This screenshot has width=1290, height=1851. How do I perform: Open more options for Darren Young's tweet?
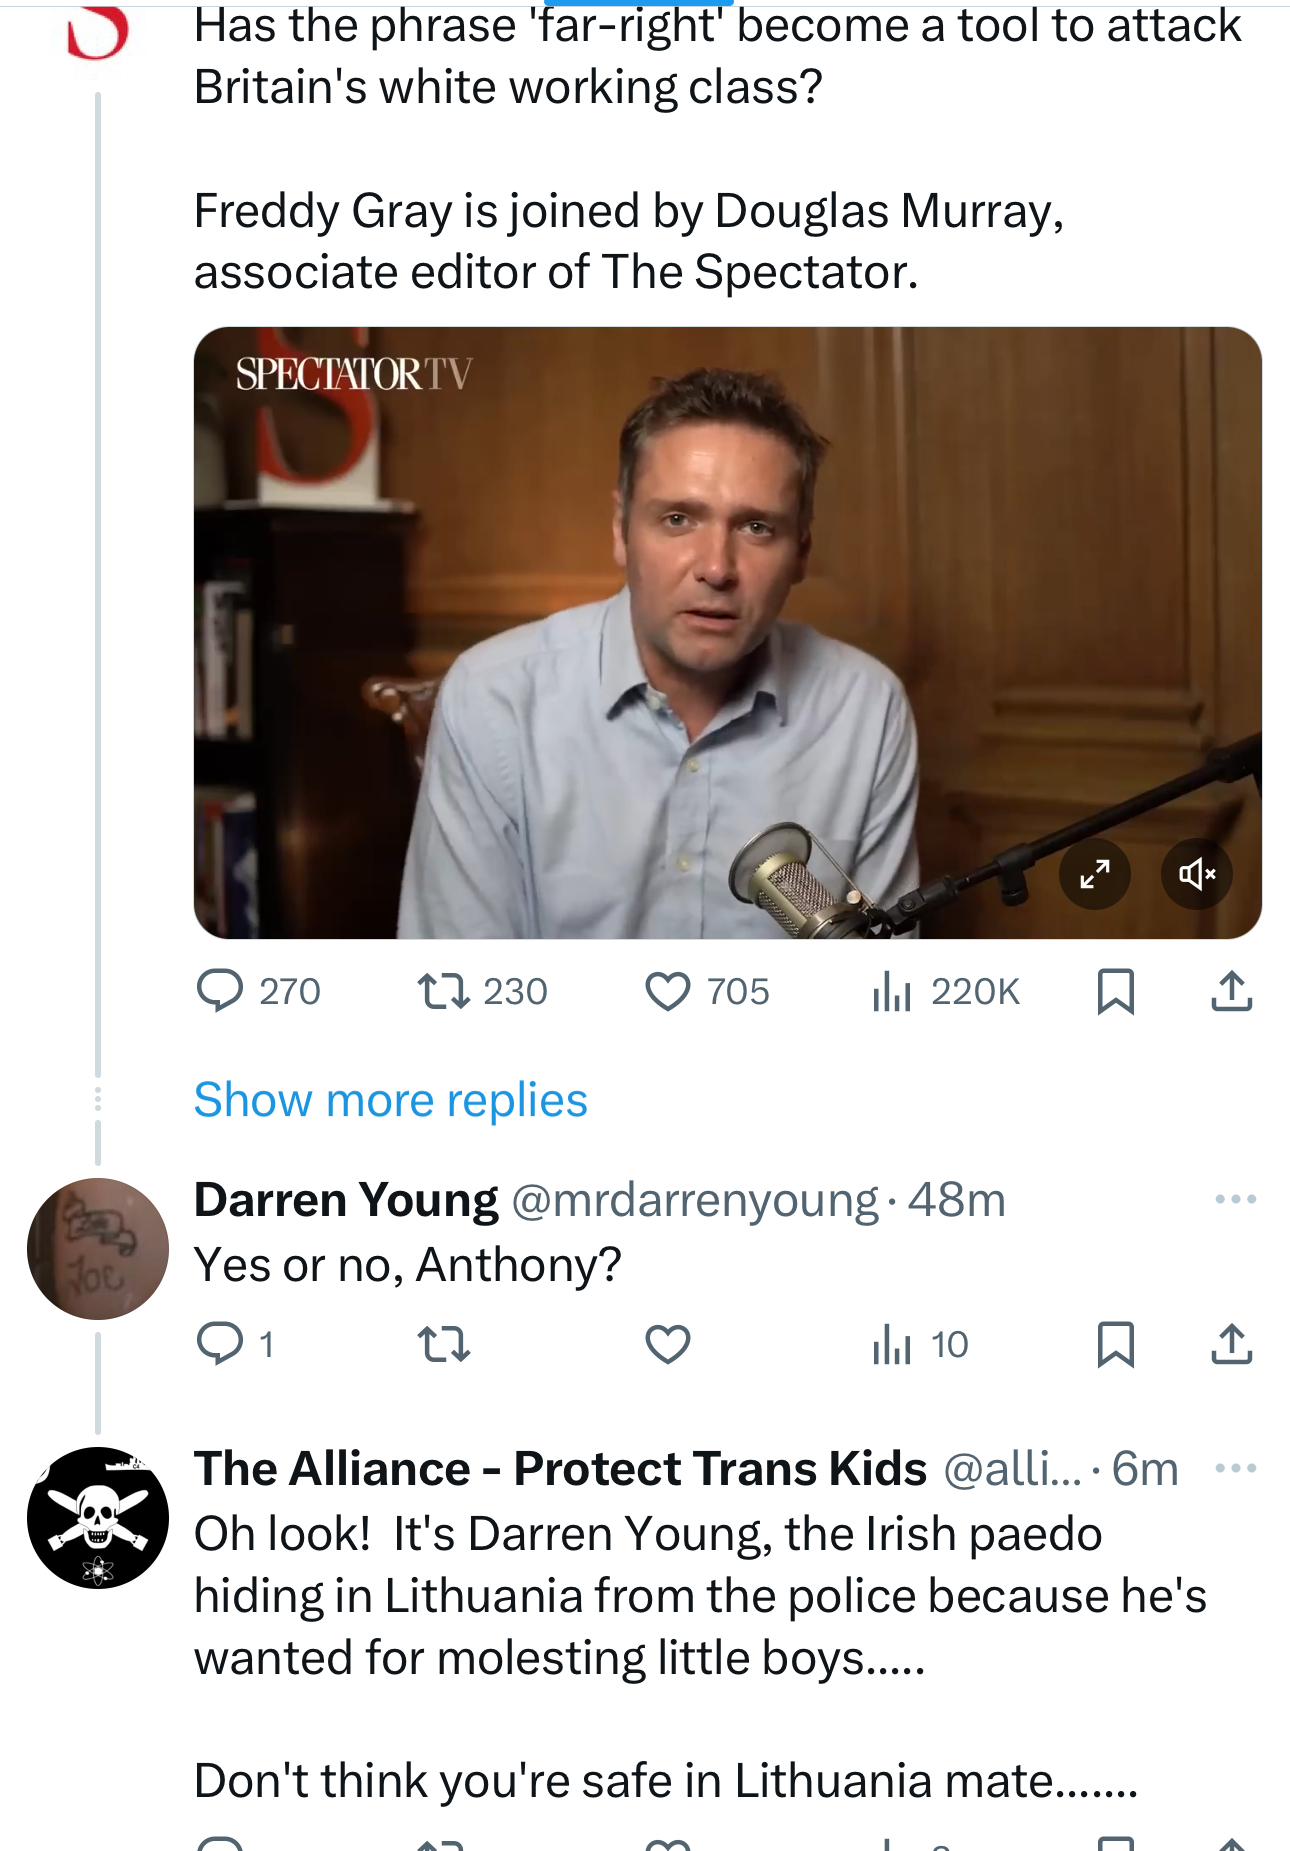(1235, 1199)
